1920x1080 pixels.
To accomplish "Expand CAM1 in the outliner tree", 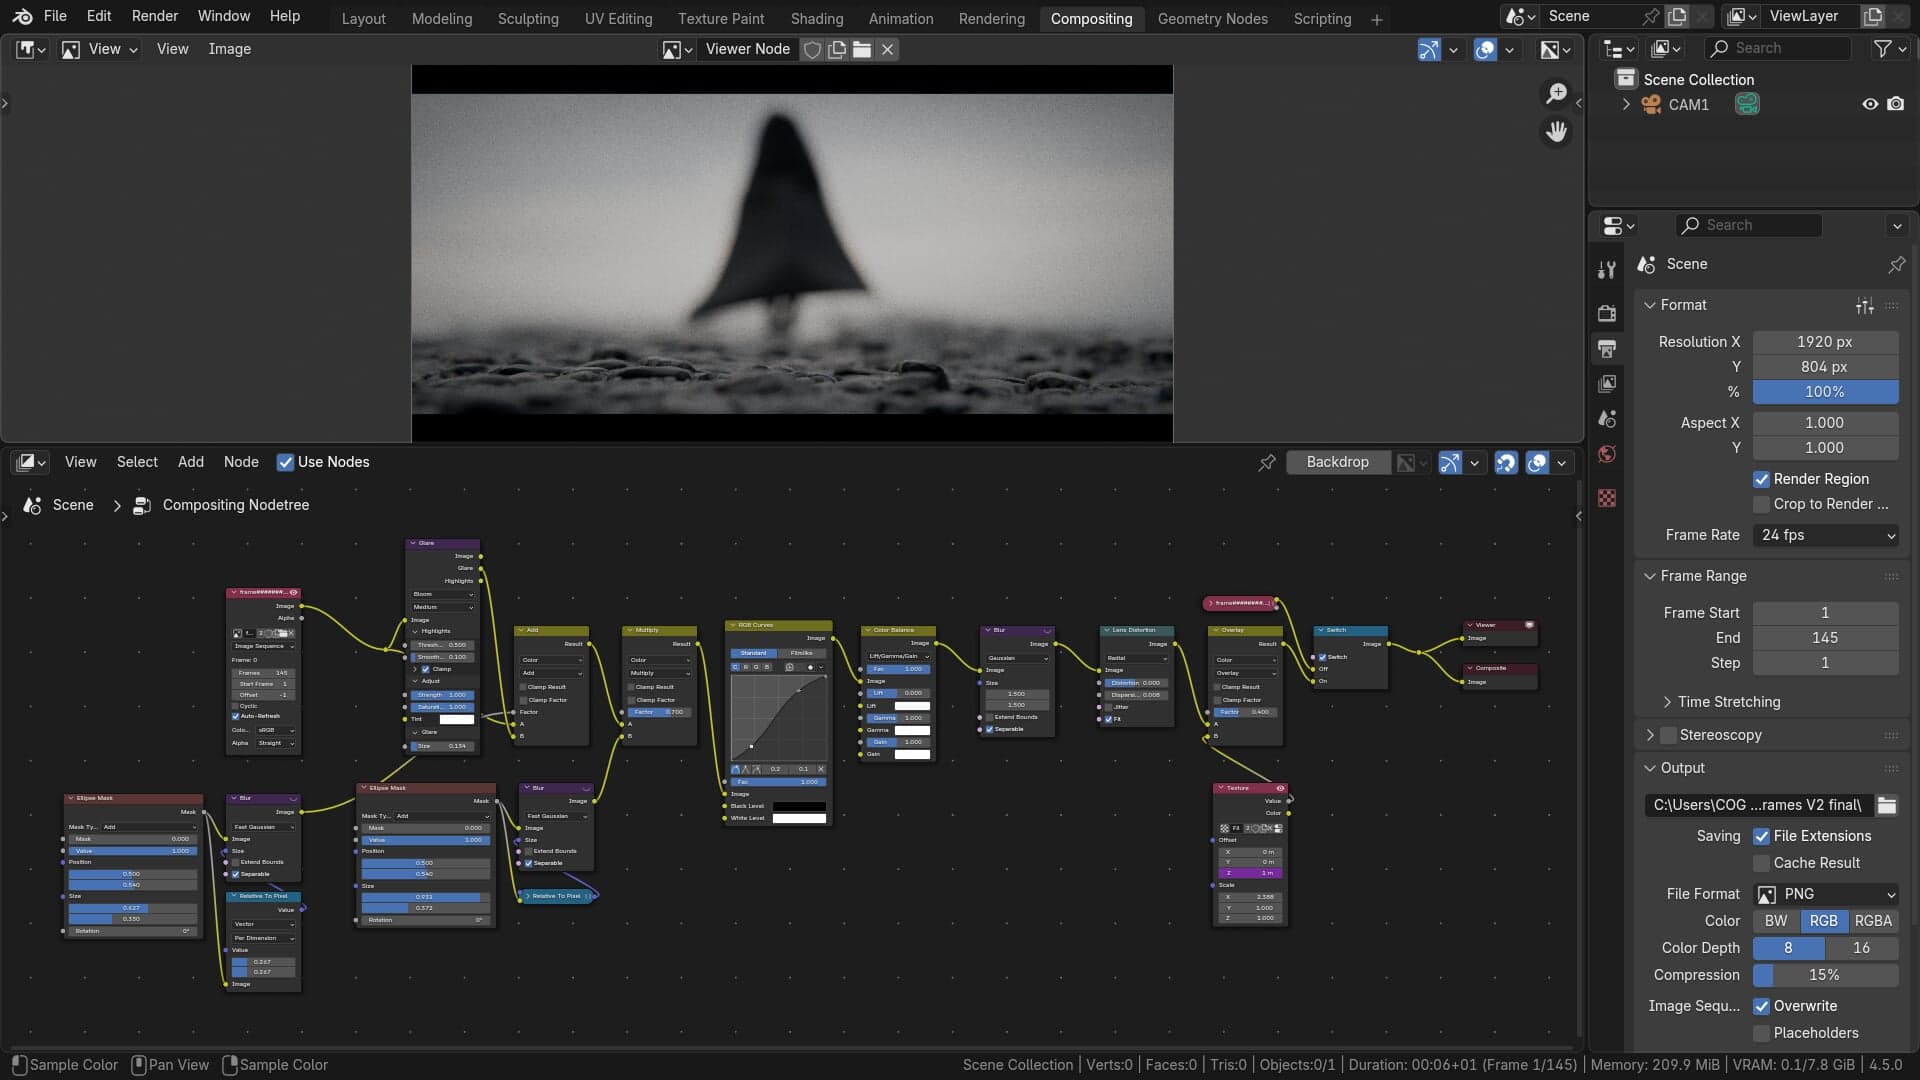I will (1626, 104).
